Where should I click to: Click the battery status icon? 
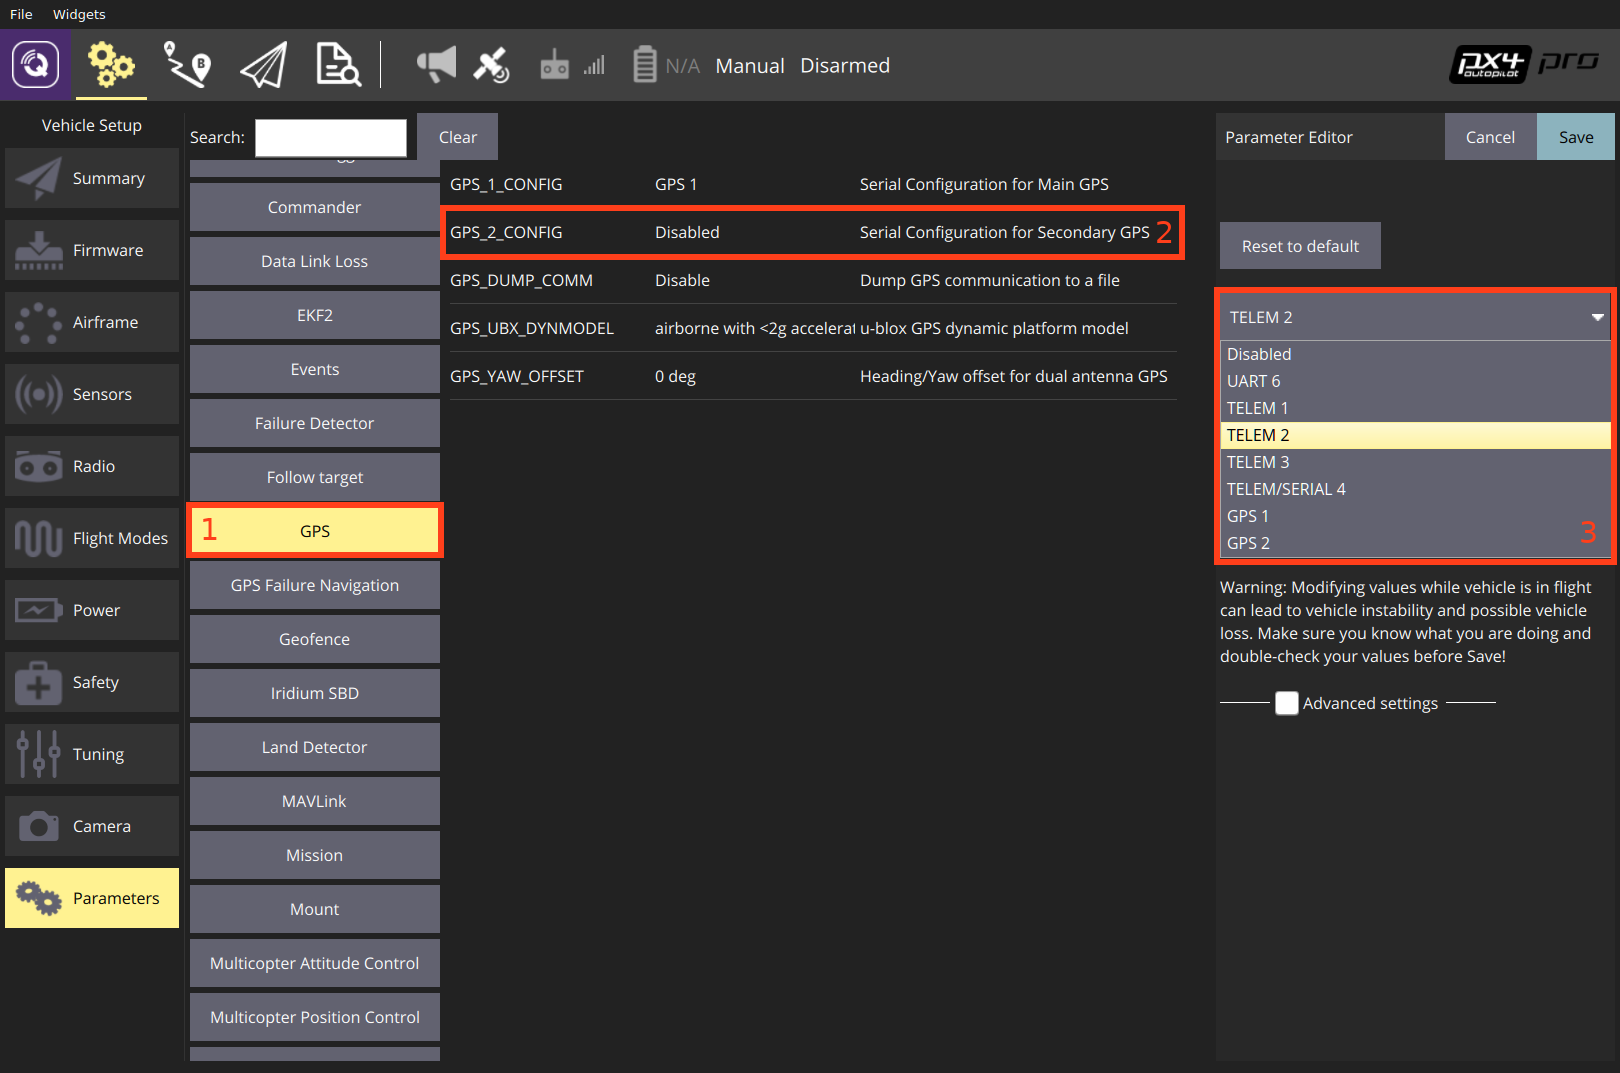(645, 65)
